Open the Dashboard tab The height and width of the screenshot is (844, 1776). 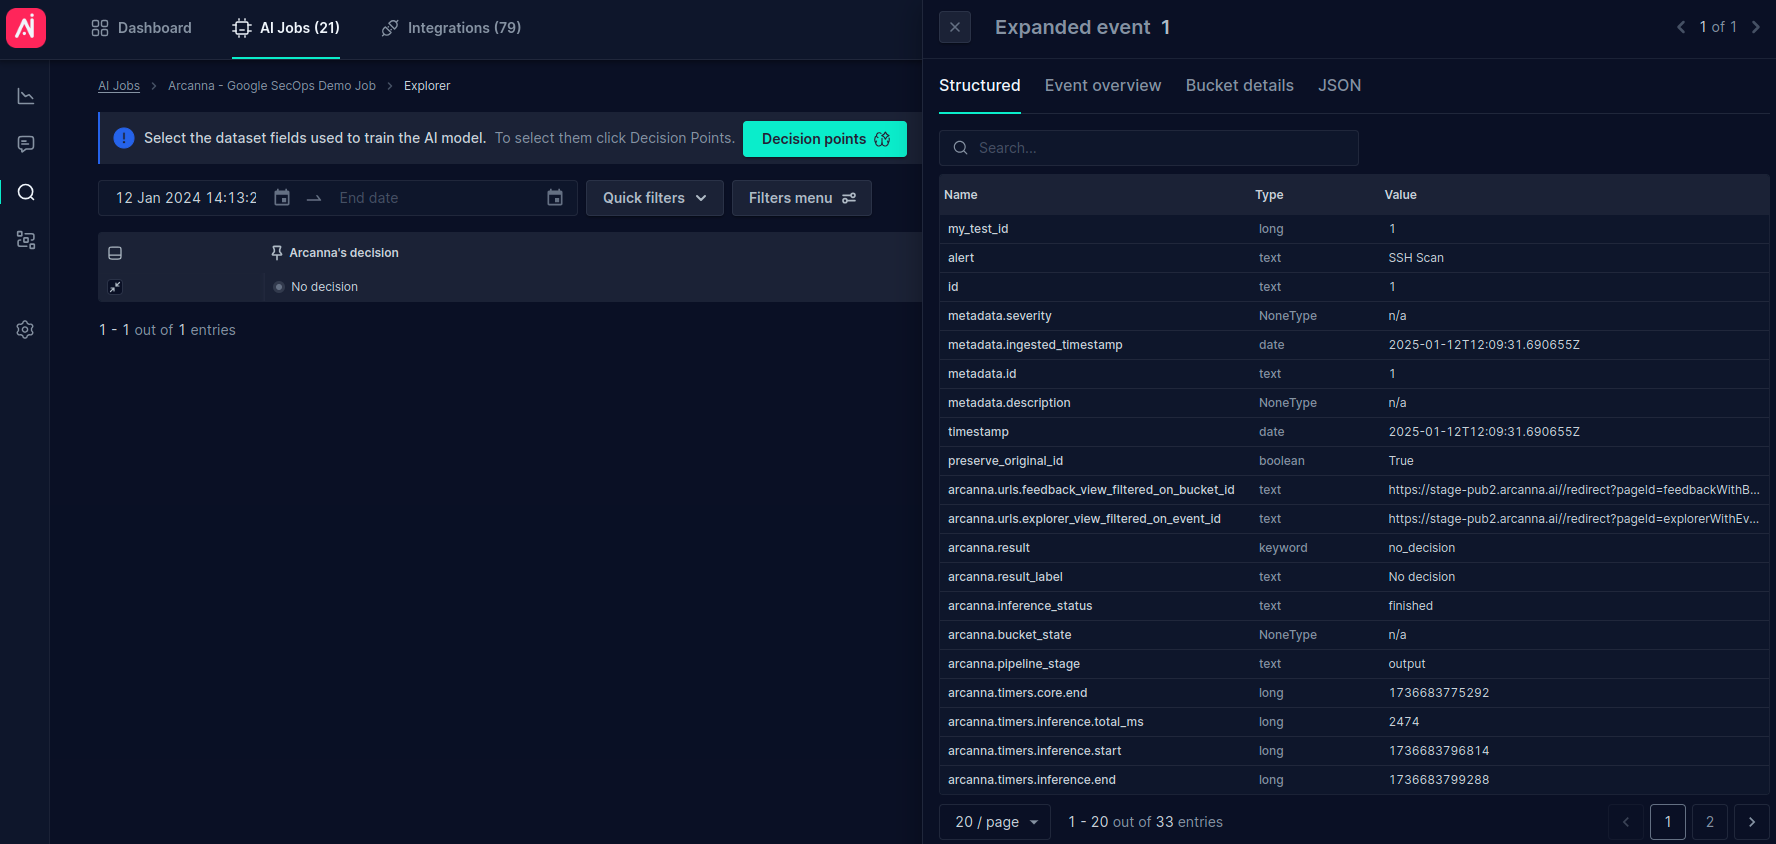pyautogui.click(x=141, y=28)
